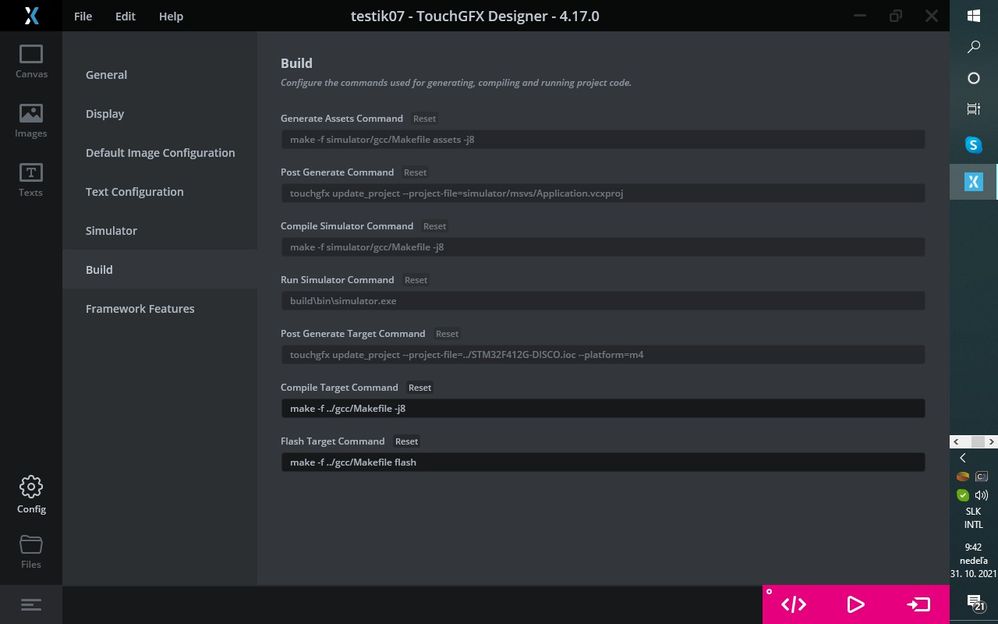Click the SLK INTL language indicator
The image size is (998, 624).
tap(973, 518)
